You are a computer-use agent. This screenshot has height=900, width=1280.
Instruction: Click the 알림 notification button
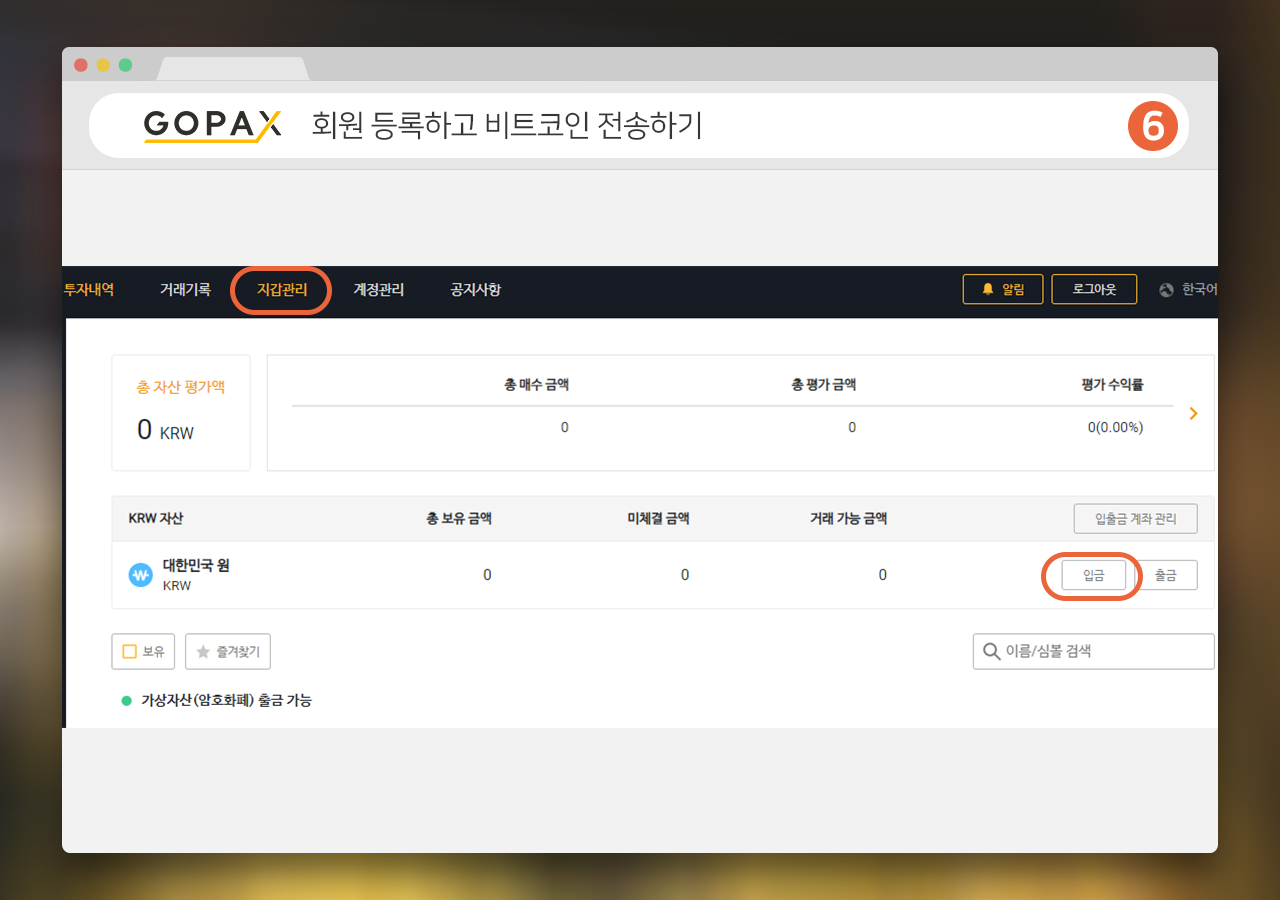pyautogui.click(x=1003, y=289)
